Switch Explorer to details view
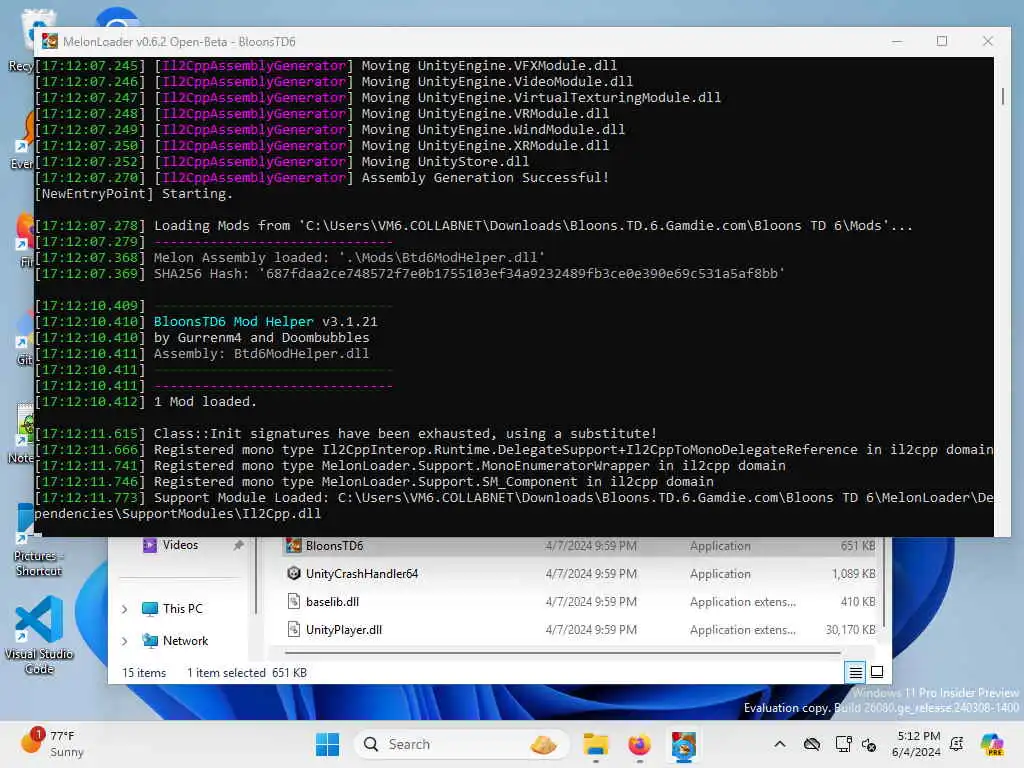The image size is (1024, 768). [x=856, y=672]
